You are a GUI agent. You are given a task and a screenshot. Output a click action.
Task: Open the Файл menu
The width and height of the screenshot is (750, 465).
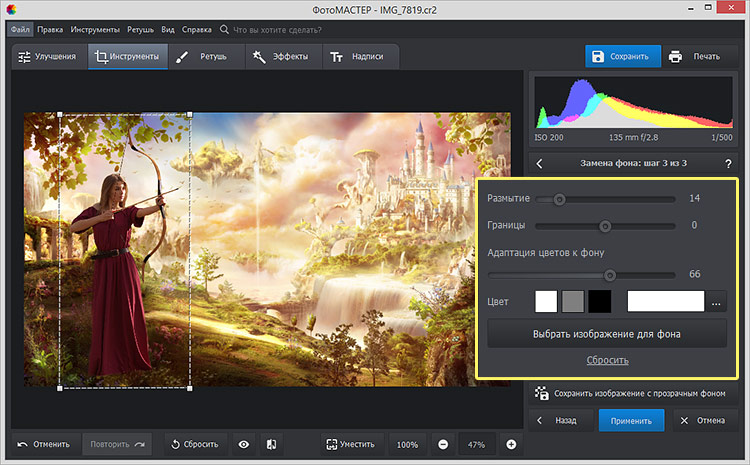click(20, 30)
